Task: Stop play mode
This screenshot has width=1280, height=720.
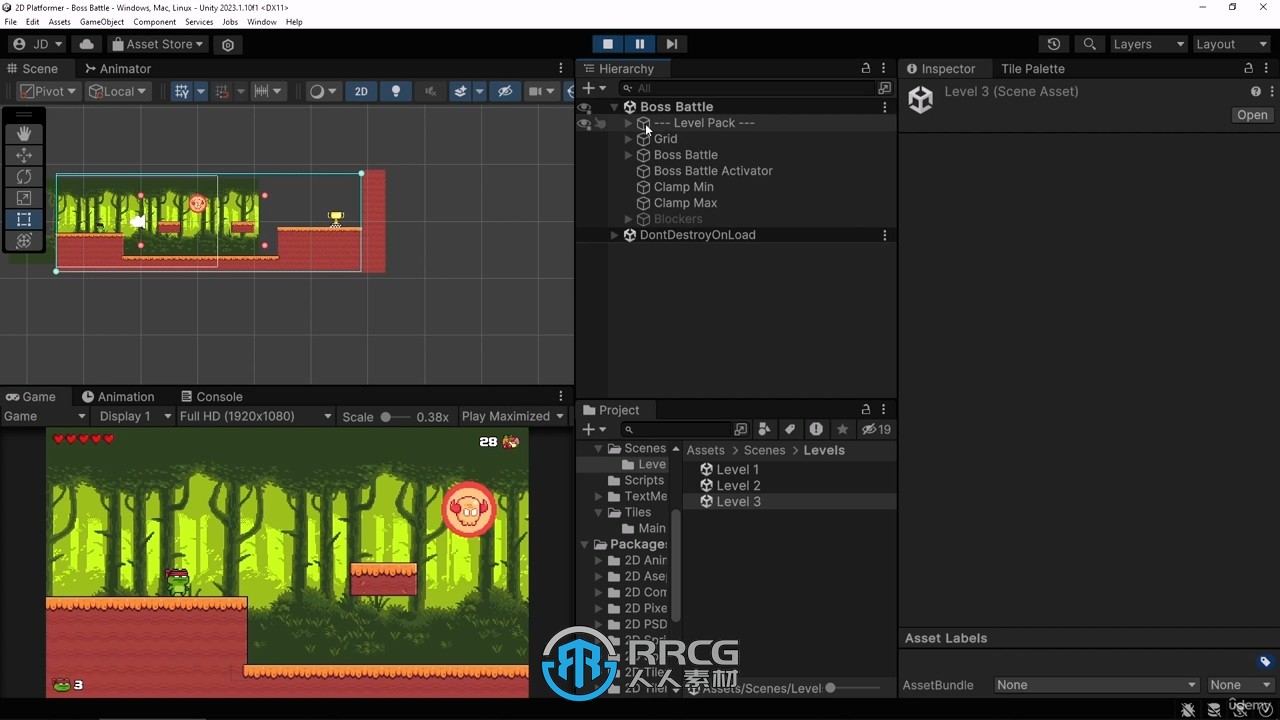Action: pos(607,44)
